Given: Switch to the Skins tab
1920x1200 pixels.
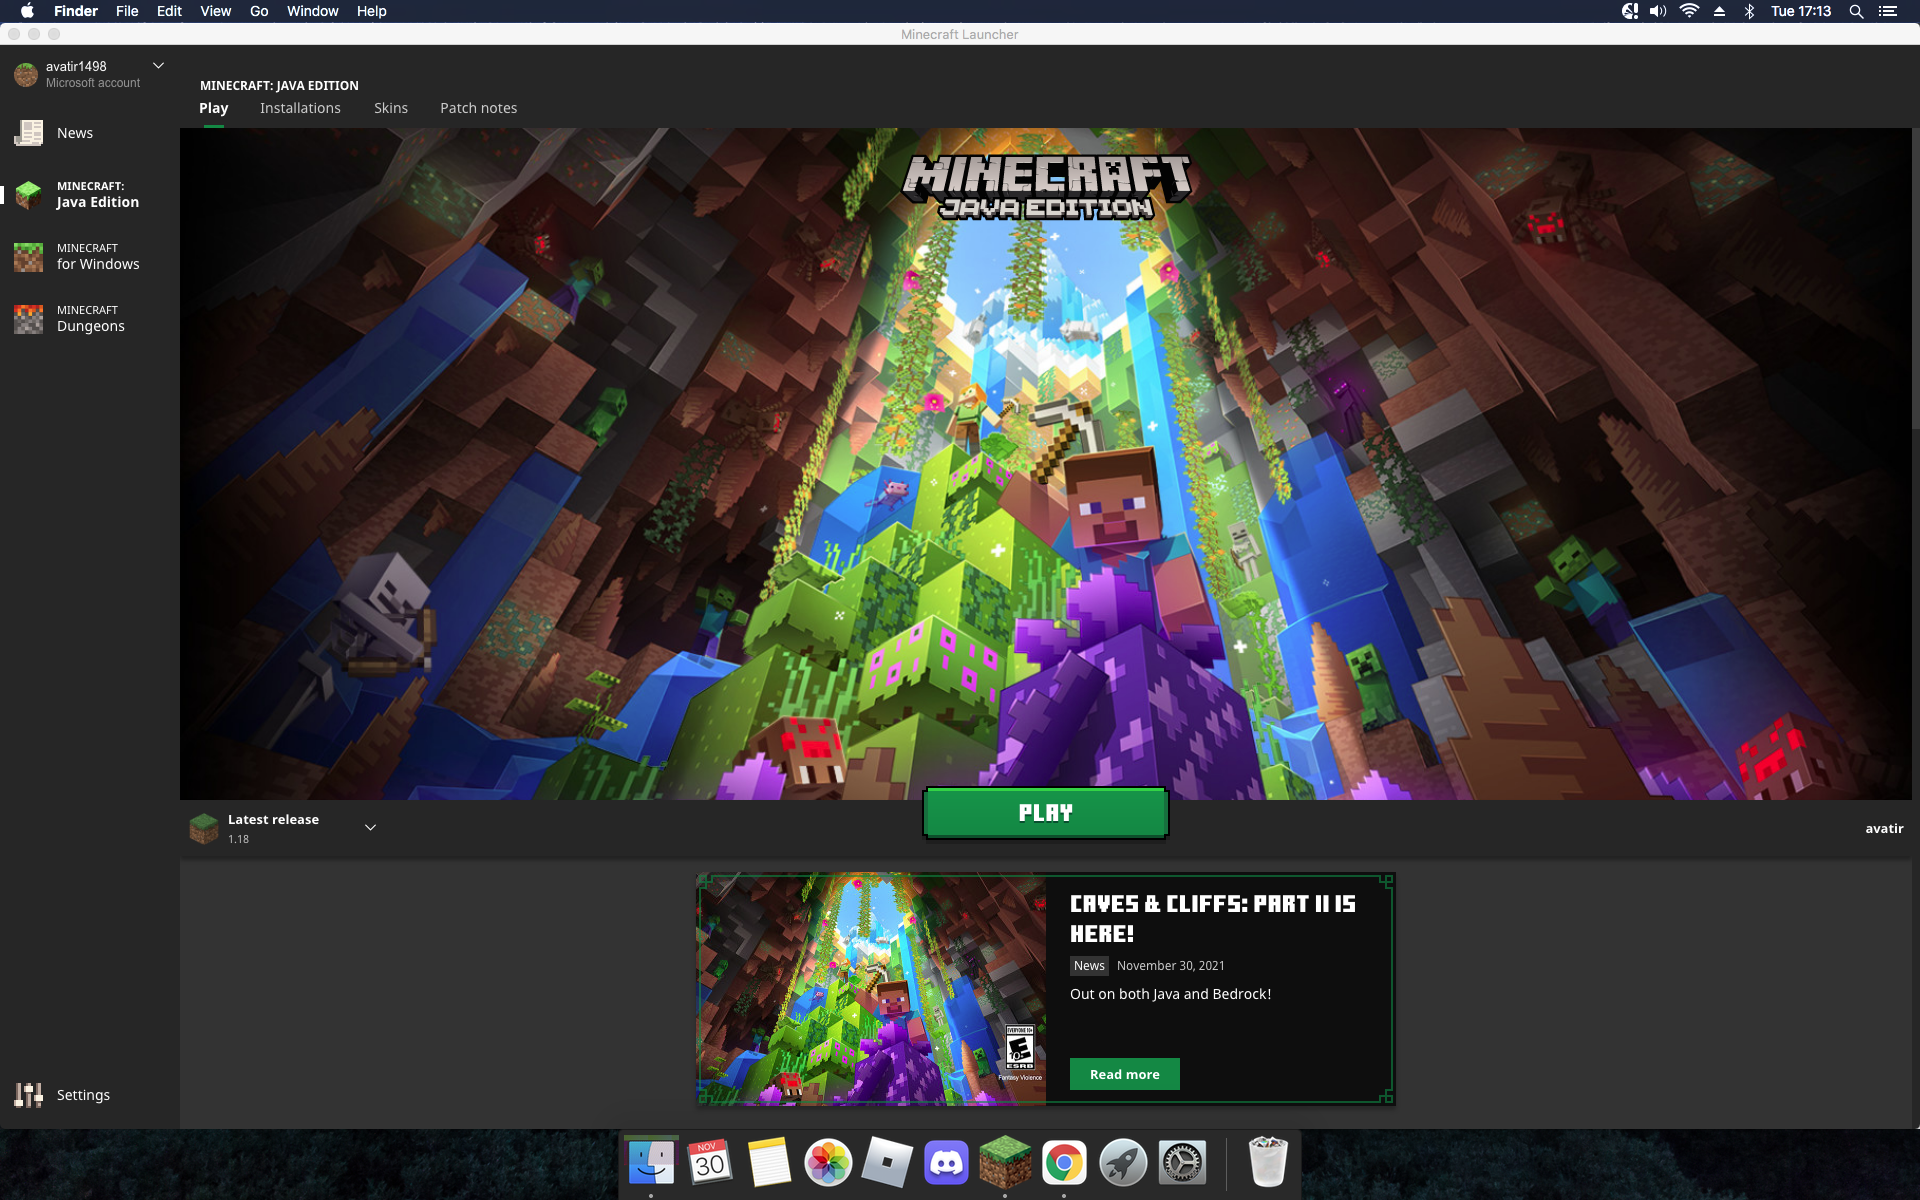Looking at the screenshot, I should 391,108.
